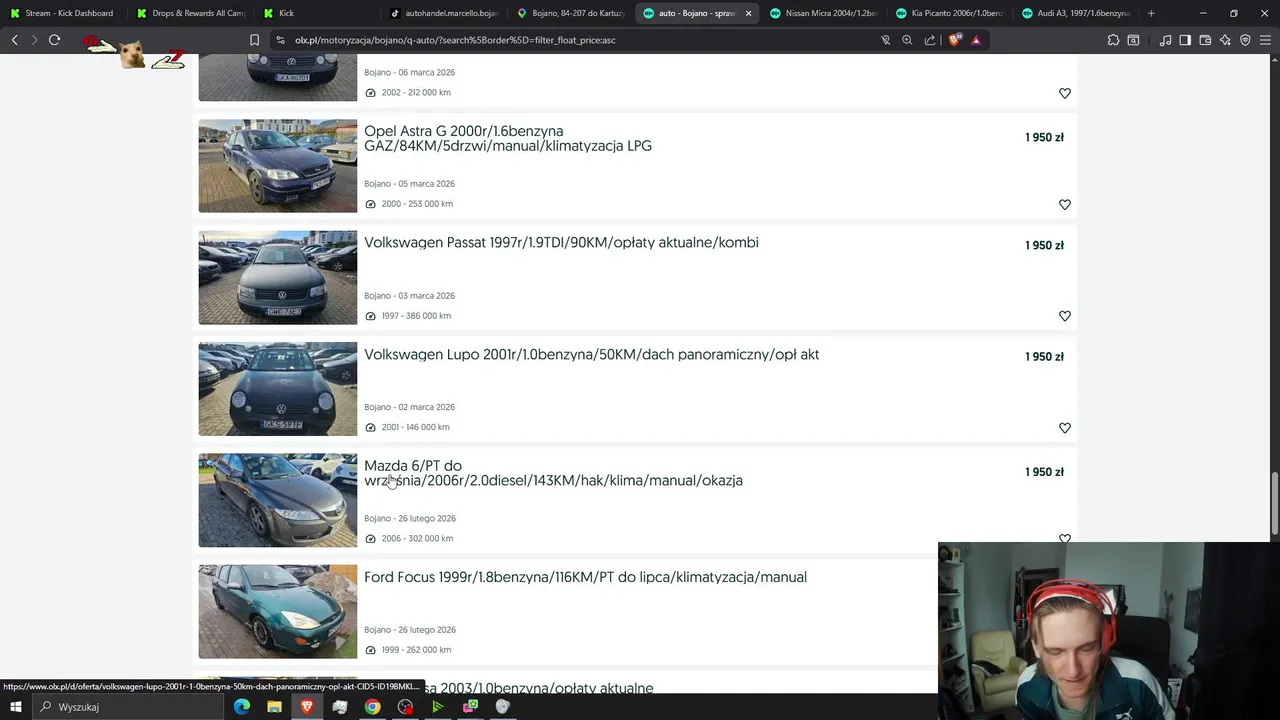This screenshot has width=1280, height=720.
Task: Go back with the browser back arrow
Action: pos(14,40)
